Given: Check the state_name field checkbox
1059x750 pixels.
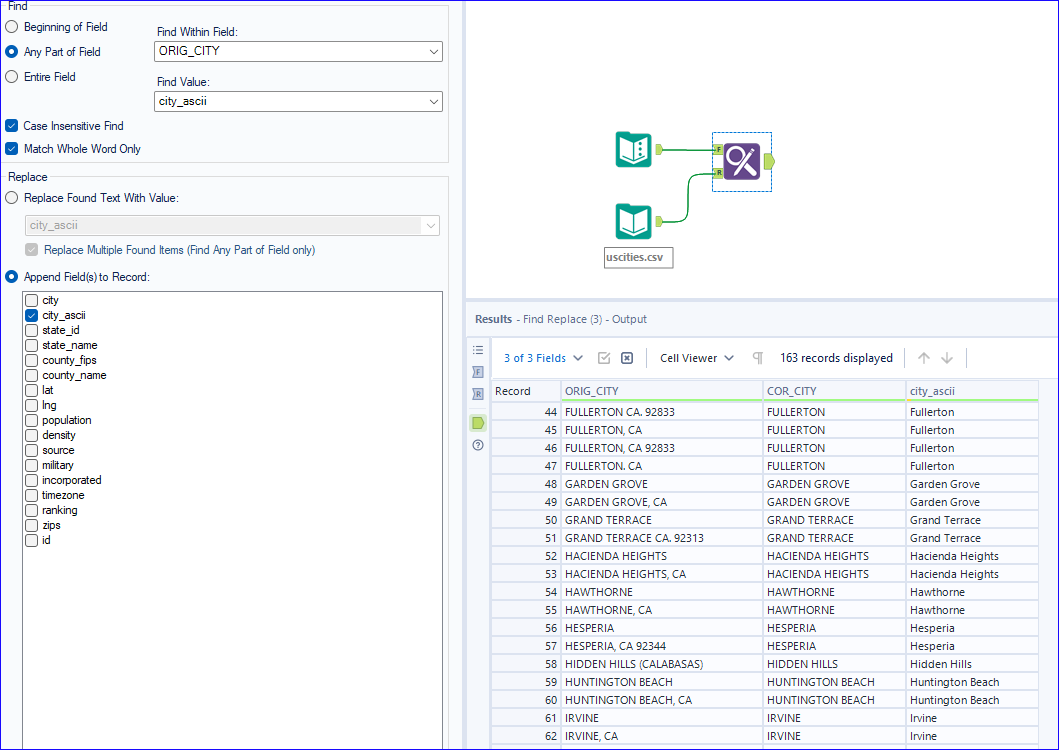Looking at the screenshot, I should click(x=31, y=345).
